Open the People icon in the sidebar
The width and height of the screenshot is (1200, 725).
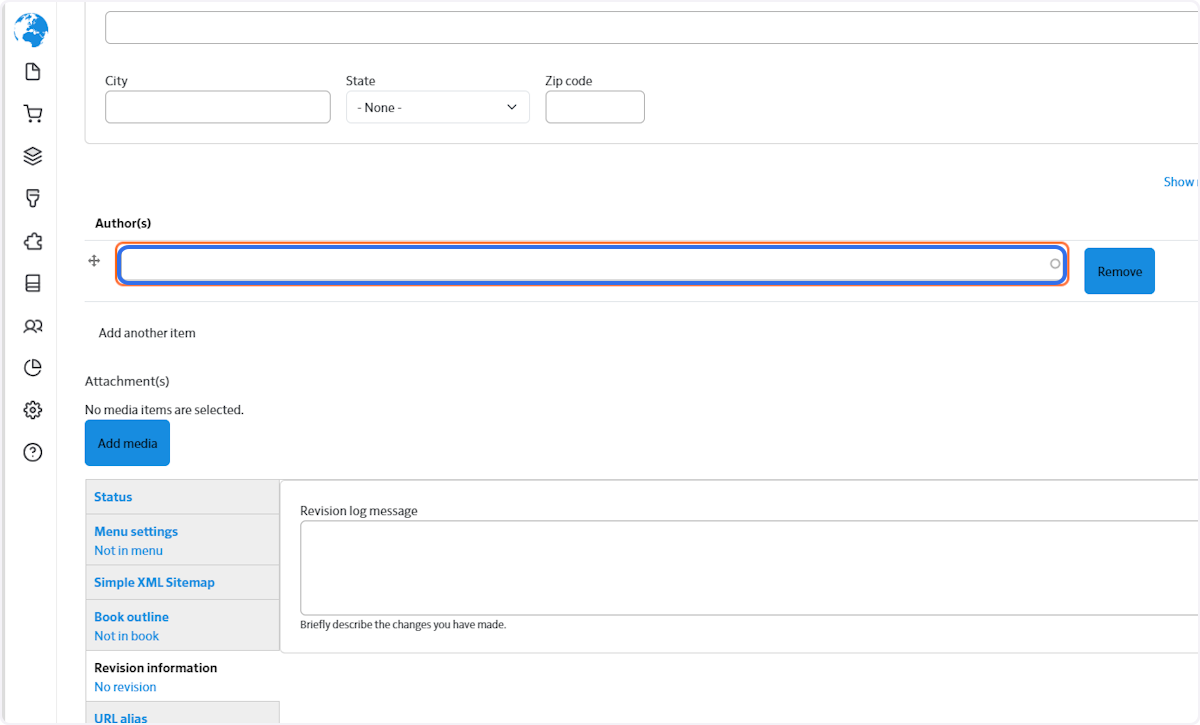33,326
